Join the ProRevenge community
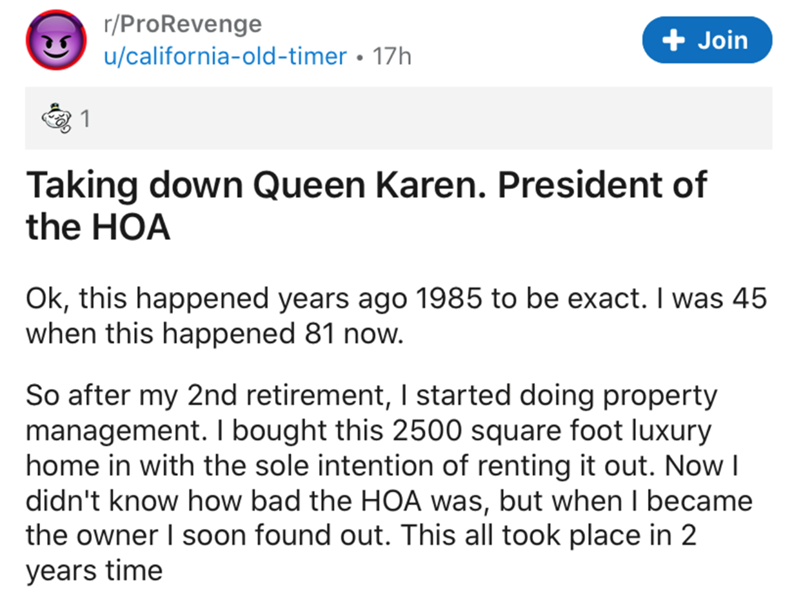Viewport: 800px width, 608px height. click(707, 41)
